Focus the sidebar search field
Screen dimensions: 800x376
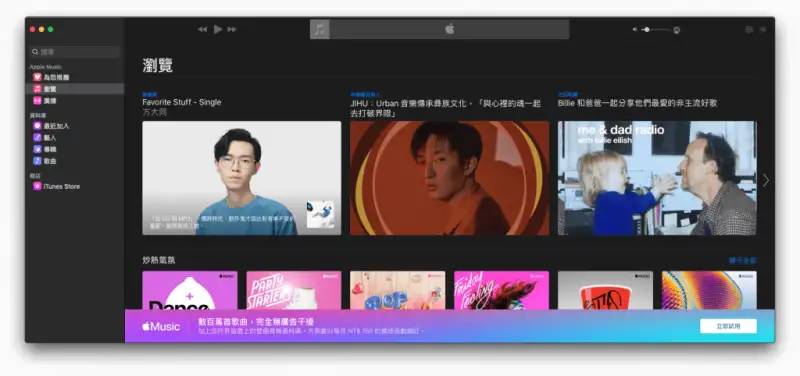(x=75, y=52)
